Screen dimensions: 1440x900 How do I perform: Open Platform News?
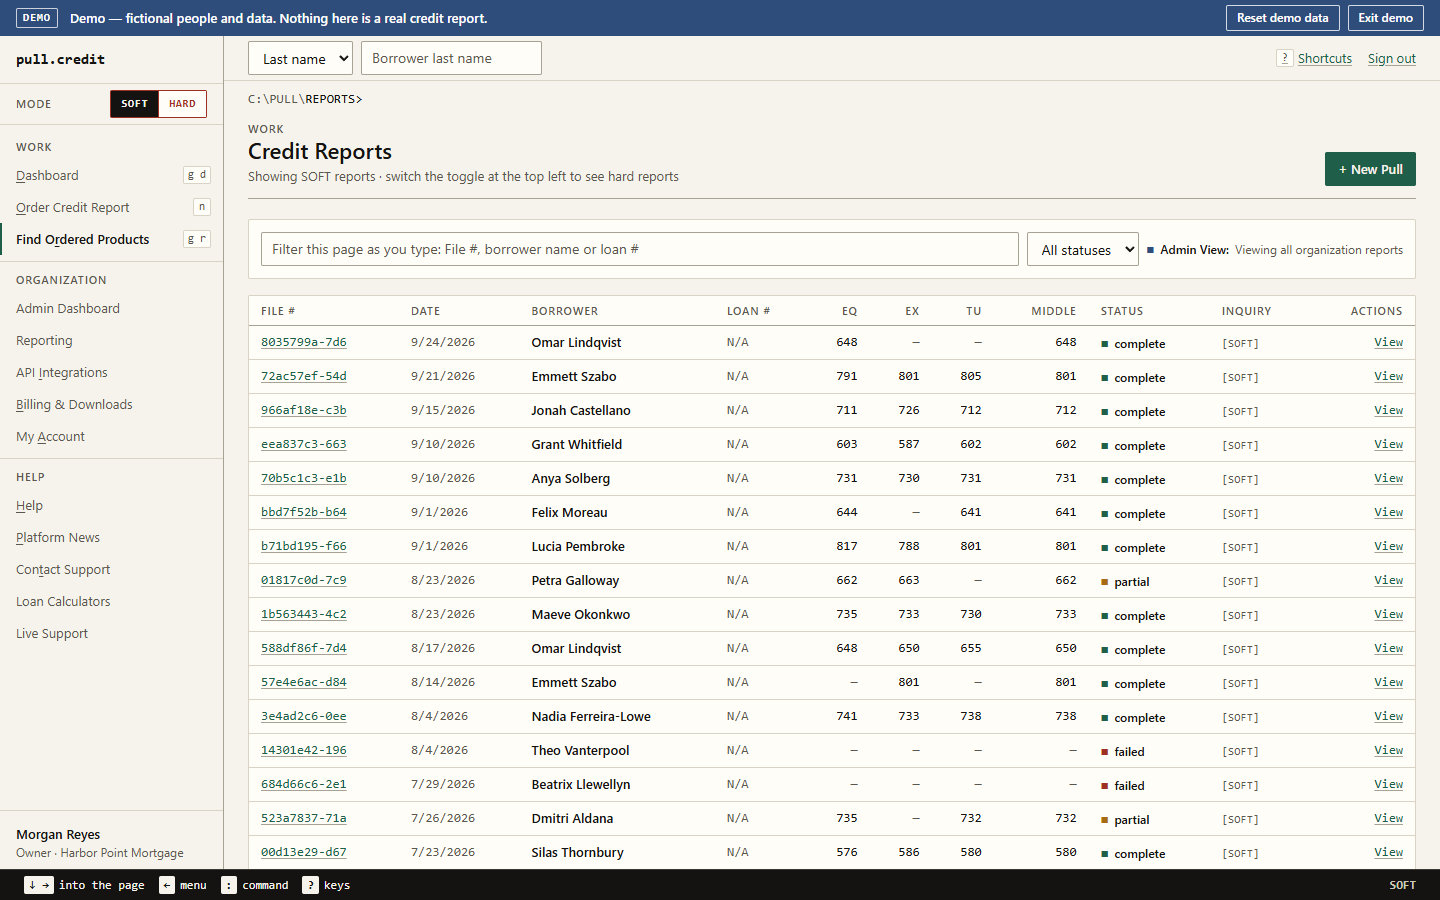pos(58,537)
